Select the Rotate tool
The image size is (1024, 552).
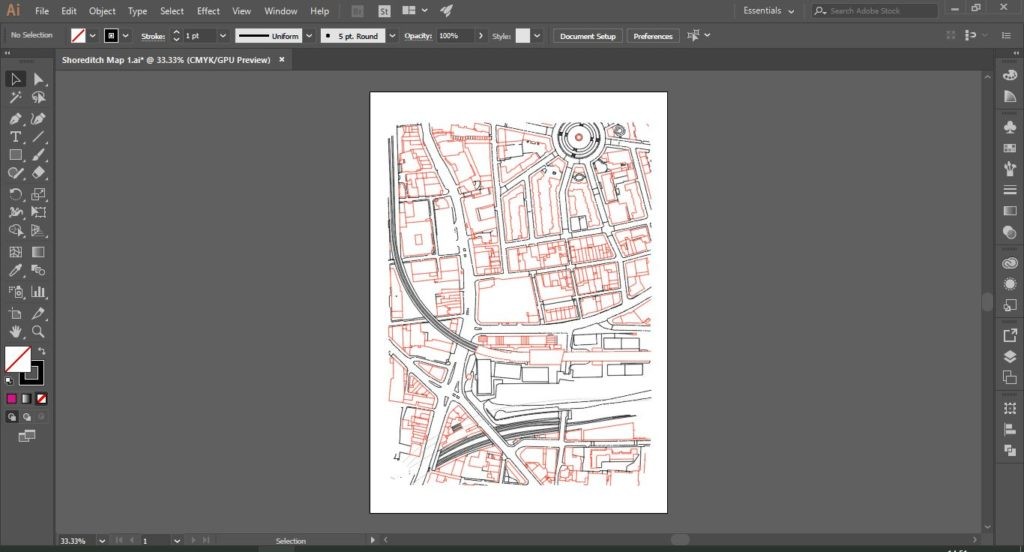pos(16,194)
